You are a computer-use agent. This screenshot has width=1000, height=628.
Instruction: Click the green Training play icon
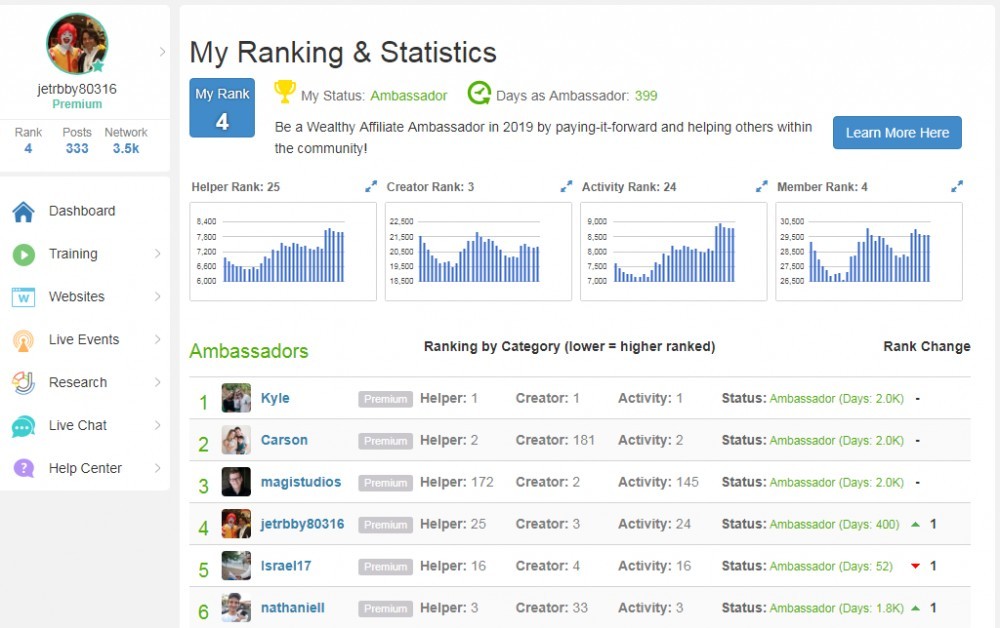click(24, 254)
